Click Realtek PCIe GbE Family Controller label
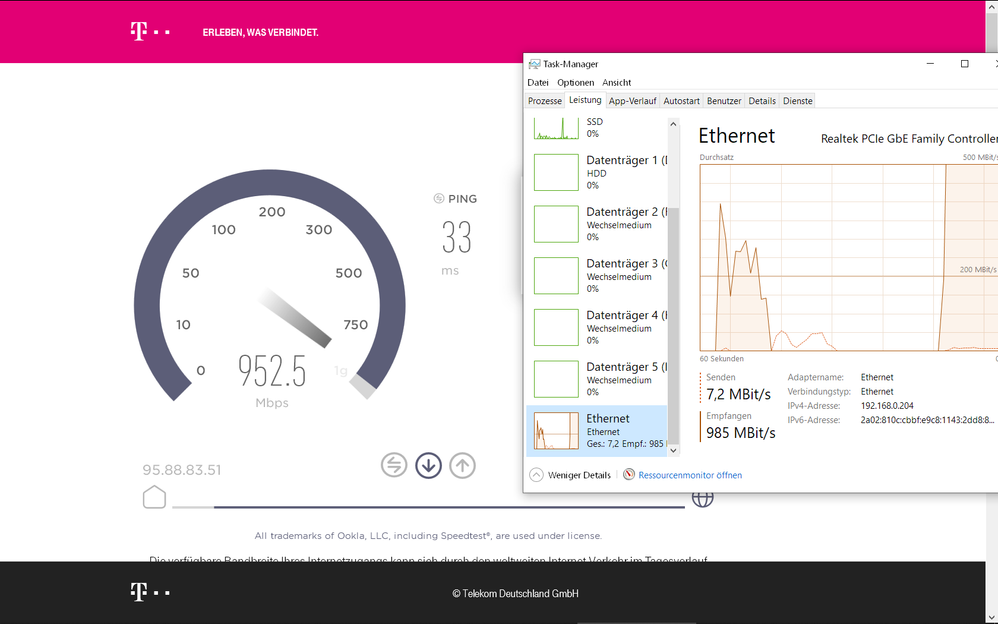Viewport: 998px width, 624px height. (x=909, y=139)
